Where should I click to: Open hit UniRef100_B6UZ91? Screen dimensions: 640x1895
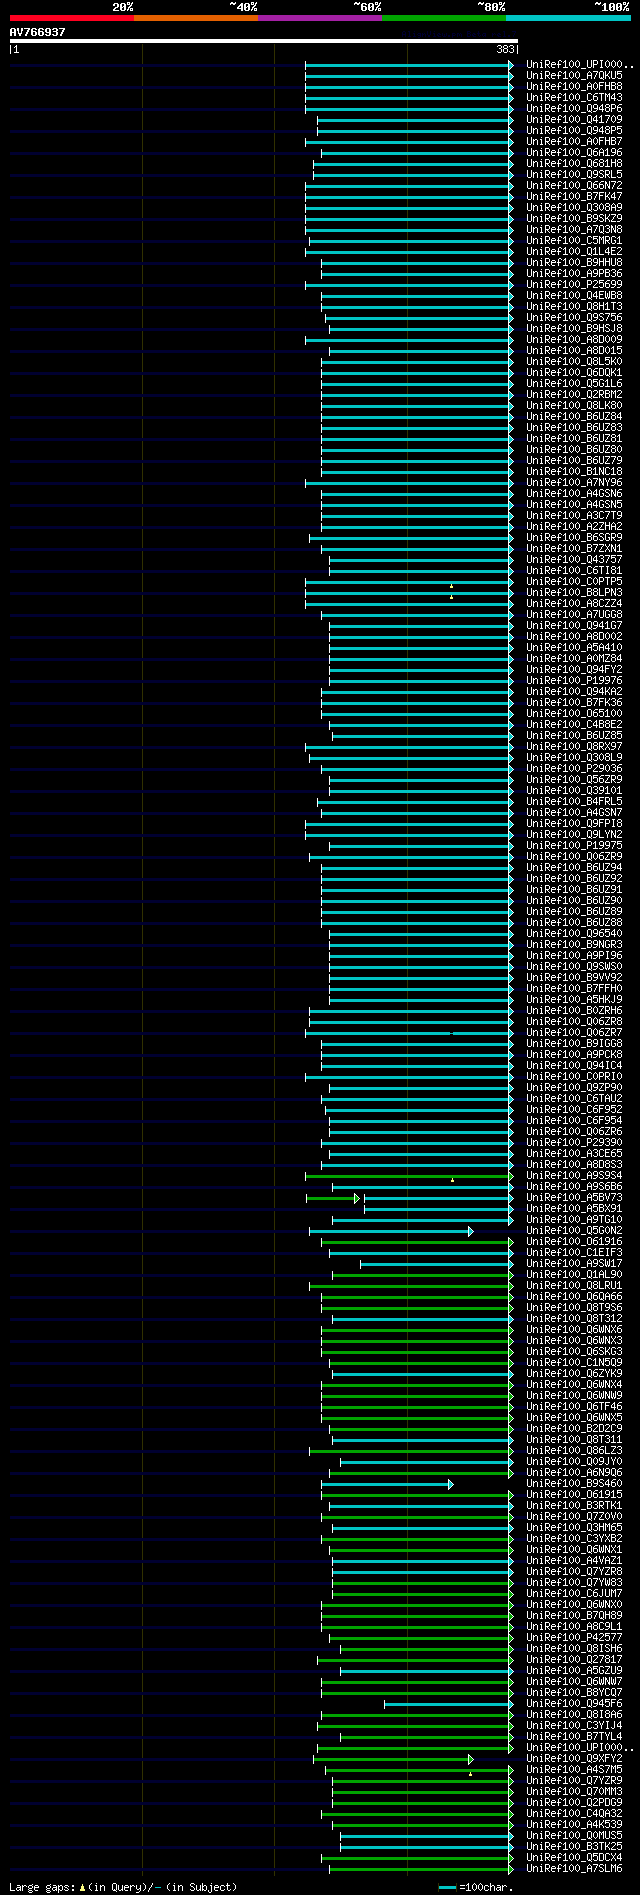[574, 890]
